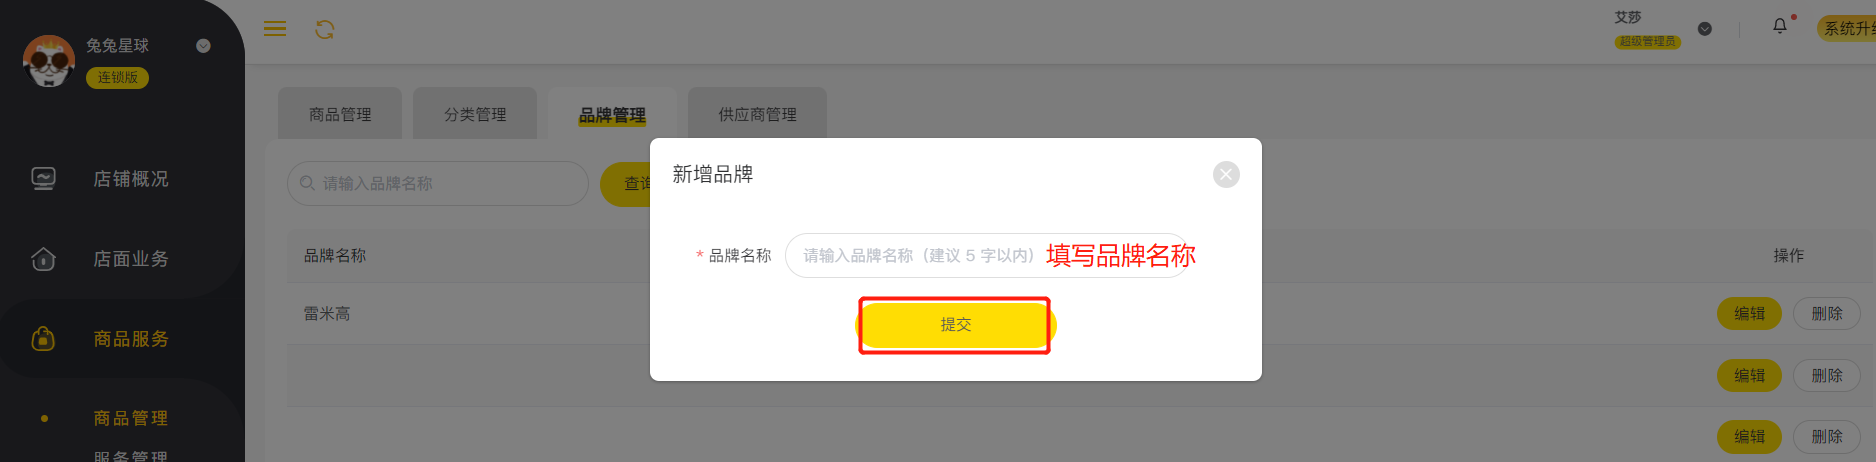Expand the 兔兔星球 store dropdown arrow
Viewport: 1876px width, 462px height.
coord(203,46)
